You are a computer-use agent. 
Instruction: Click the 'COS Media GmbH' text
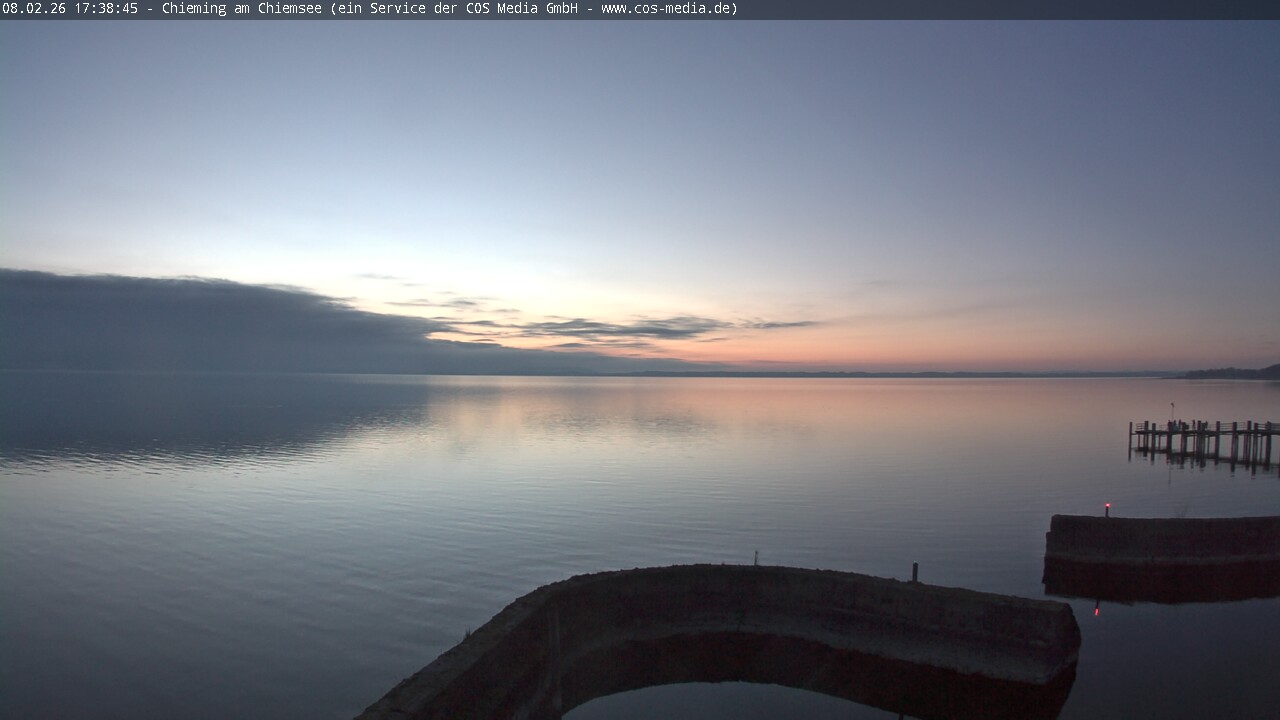(521, 9)
